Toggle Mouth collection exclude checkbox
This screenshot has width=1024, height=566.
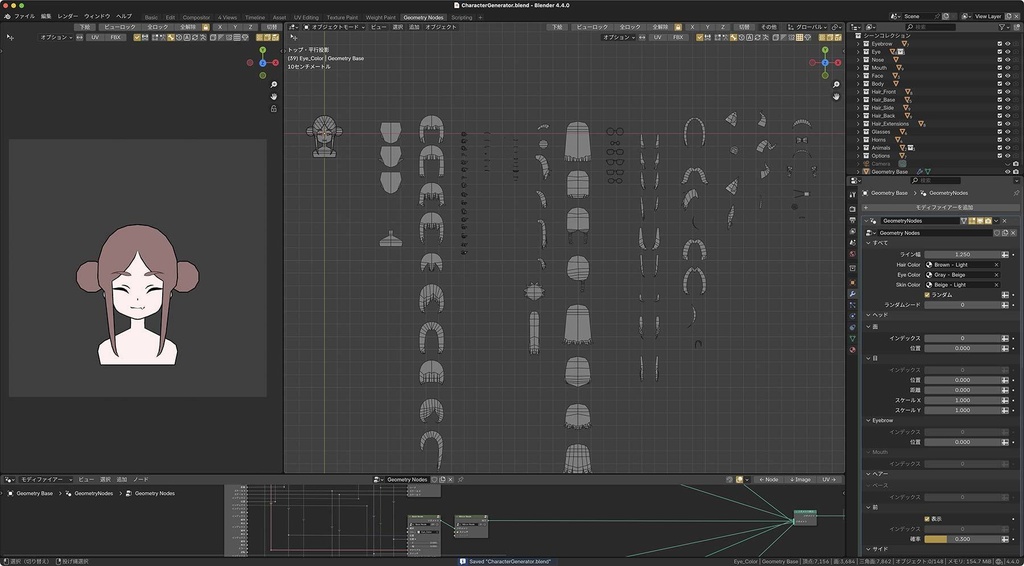999,68
